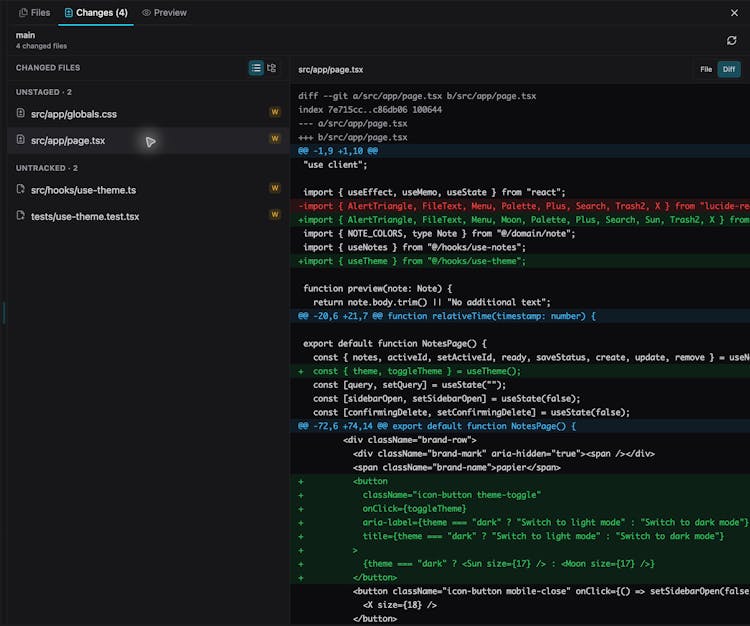The width and height of the screenshot is (750, 626).
Task: Click the added useTheme import line
Action: click(520, 261)
